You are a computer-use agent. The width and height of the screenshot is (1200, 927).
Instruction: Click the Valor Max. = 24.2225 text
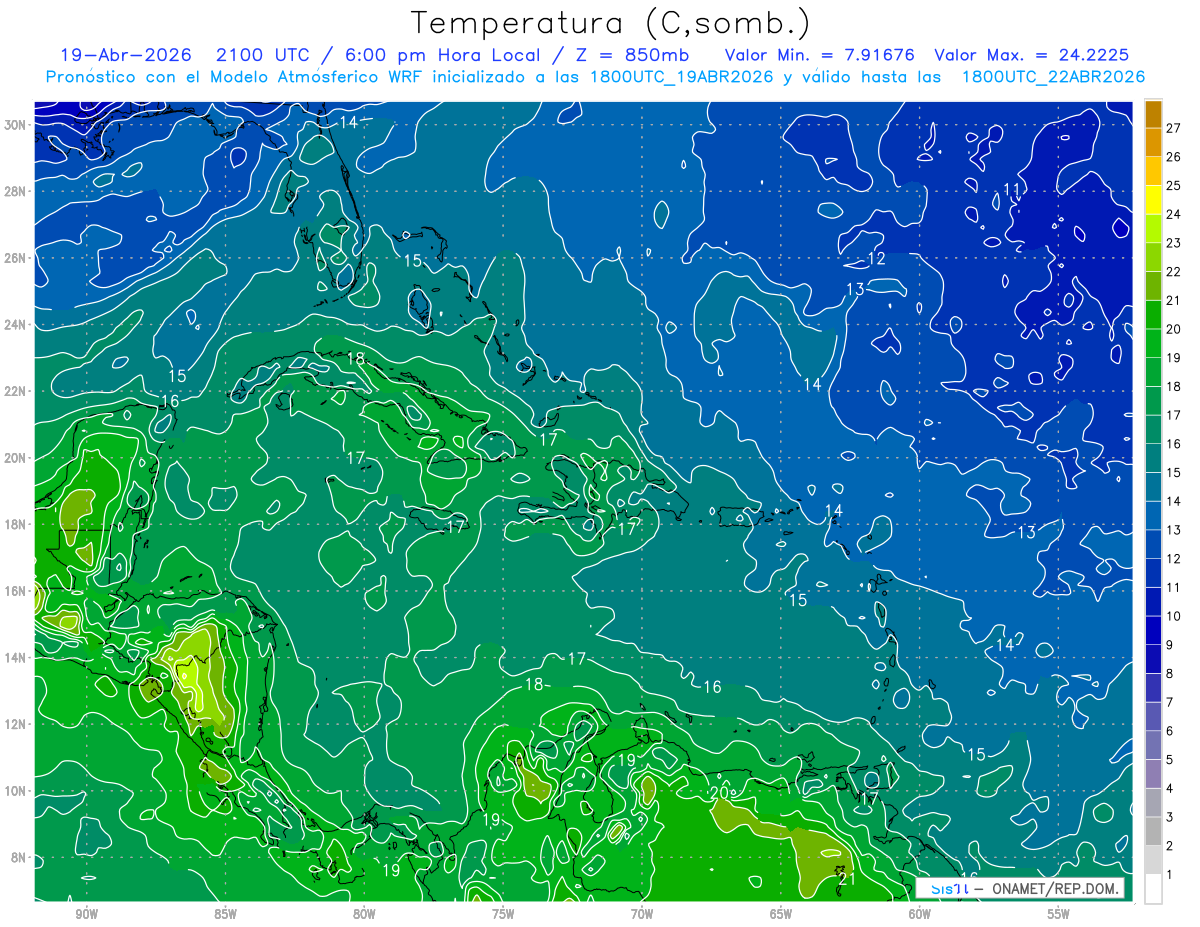click(1031, 55)
